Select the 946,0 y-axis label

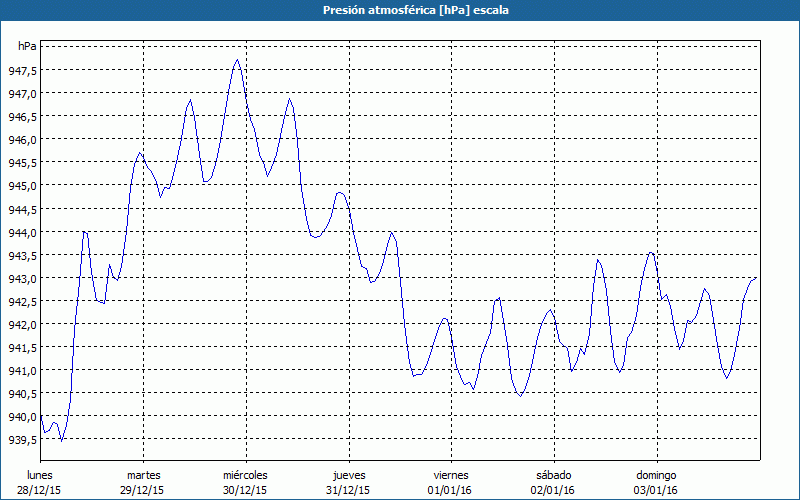(21, 140)
